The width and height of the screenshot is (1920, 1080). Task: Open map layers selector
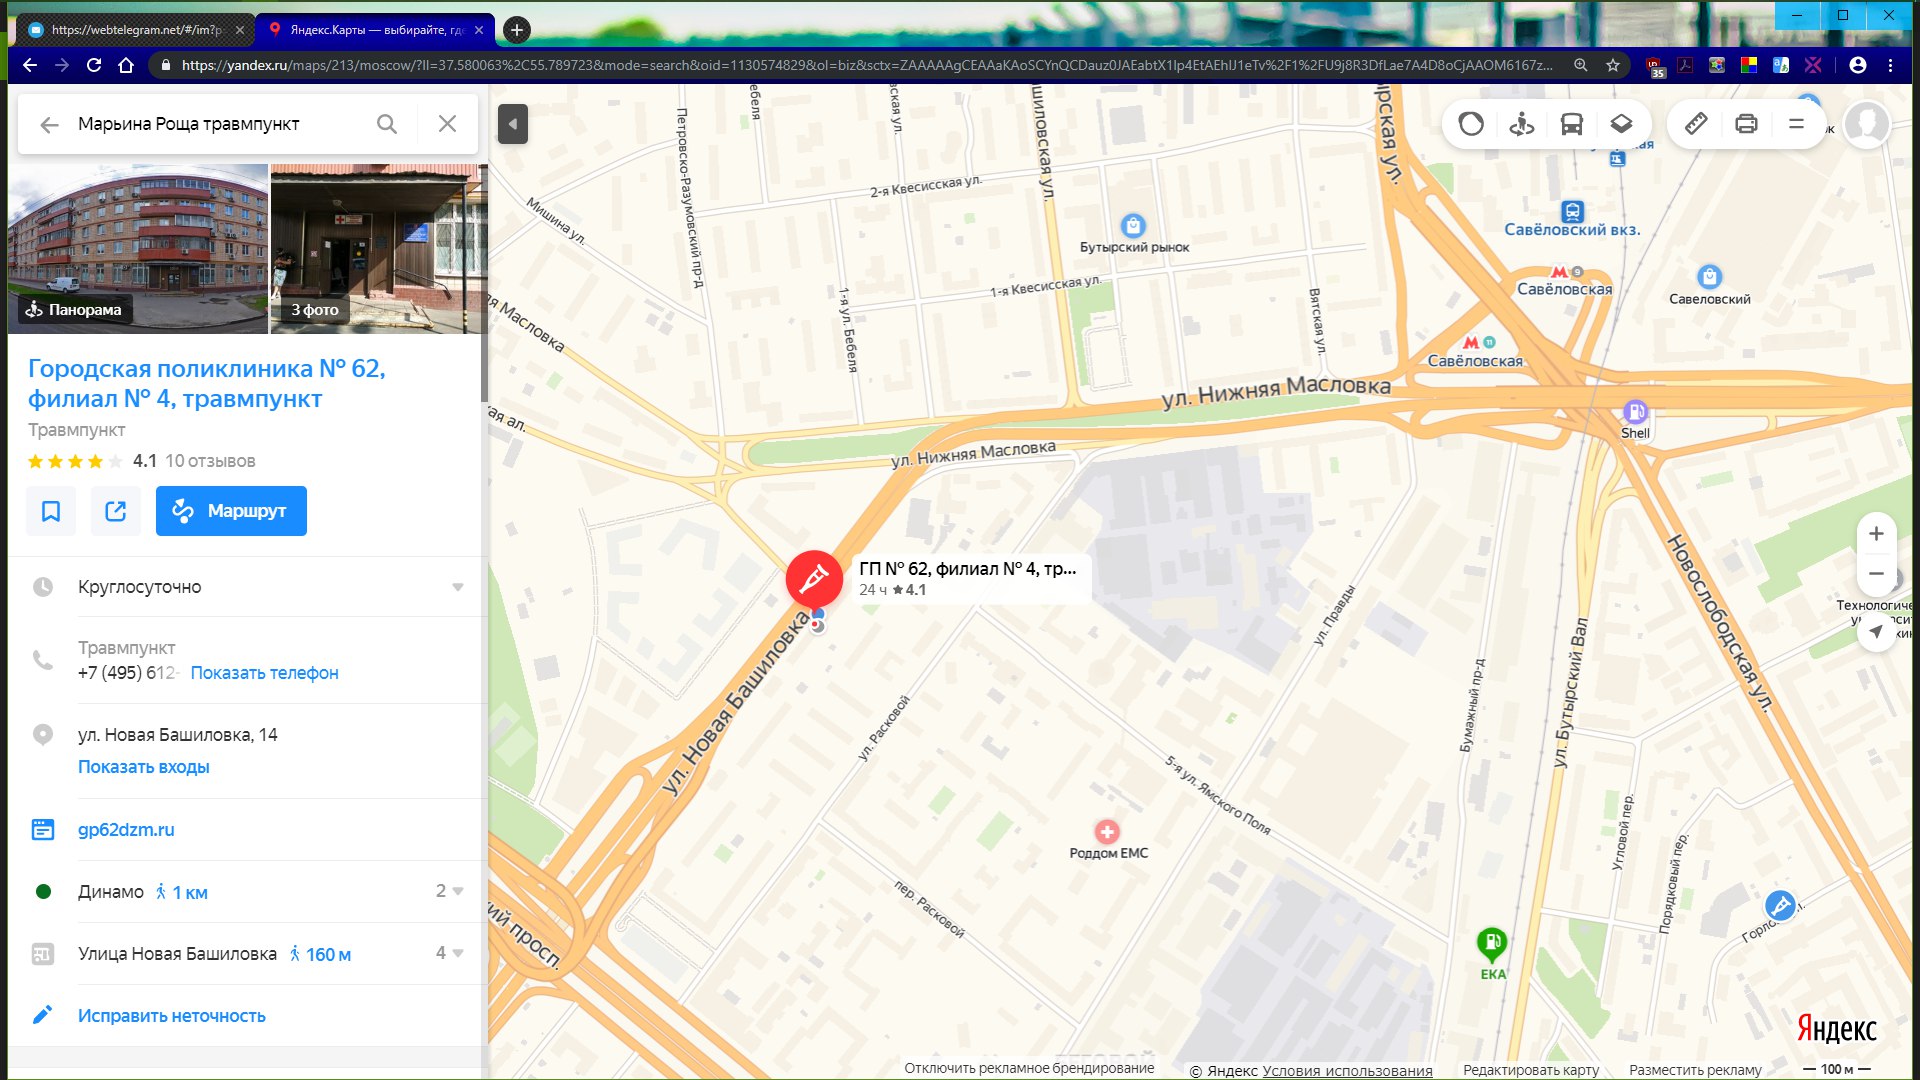point(1621,124)
